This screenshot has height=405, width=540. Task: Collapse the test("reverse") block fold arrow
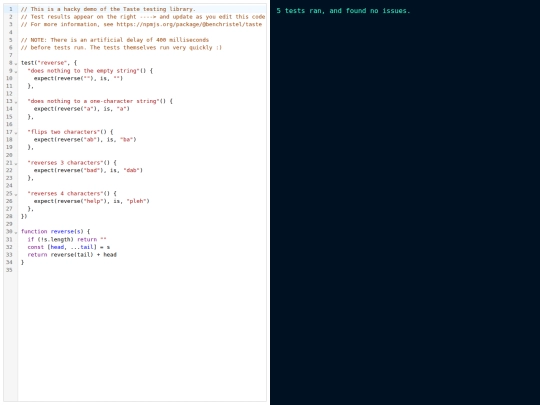pyautogui.click(x=16, y=63)
